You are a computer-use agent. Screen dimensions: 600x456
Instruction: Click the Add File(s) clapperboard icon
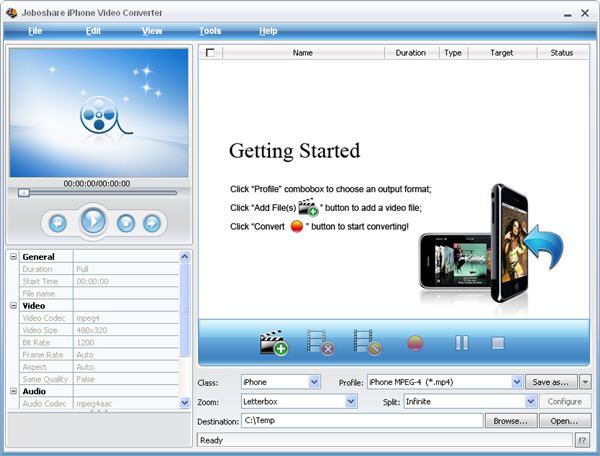274,342
